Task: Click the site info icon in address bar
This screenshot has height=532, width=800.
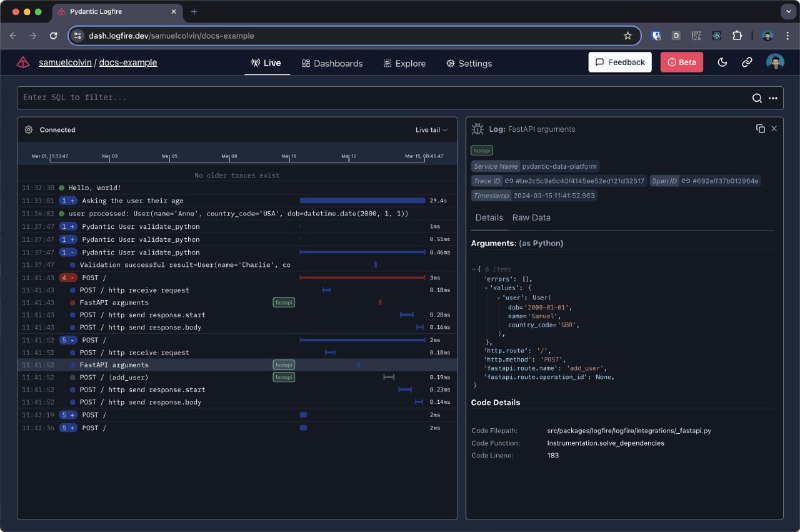Action: pos(78,36)
